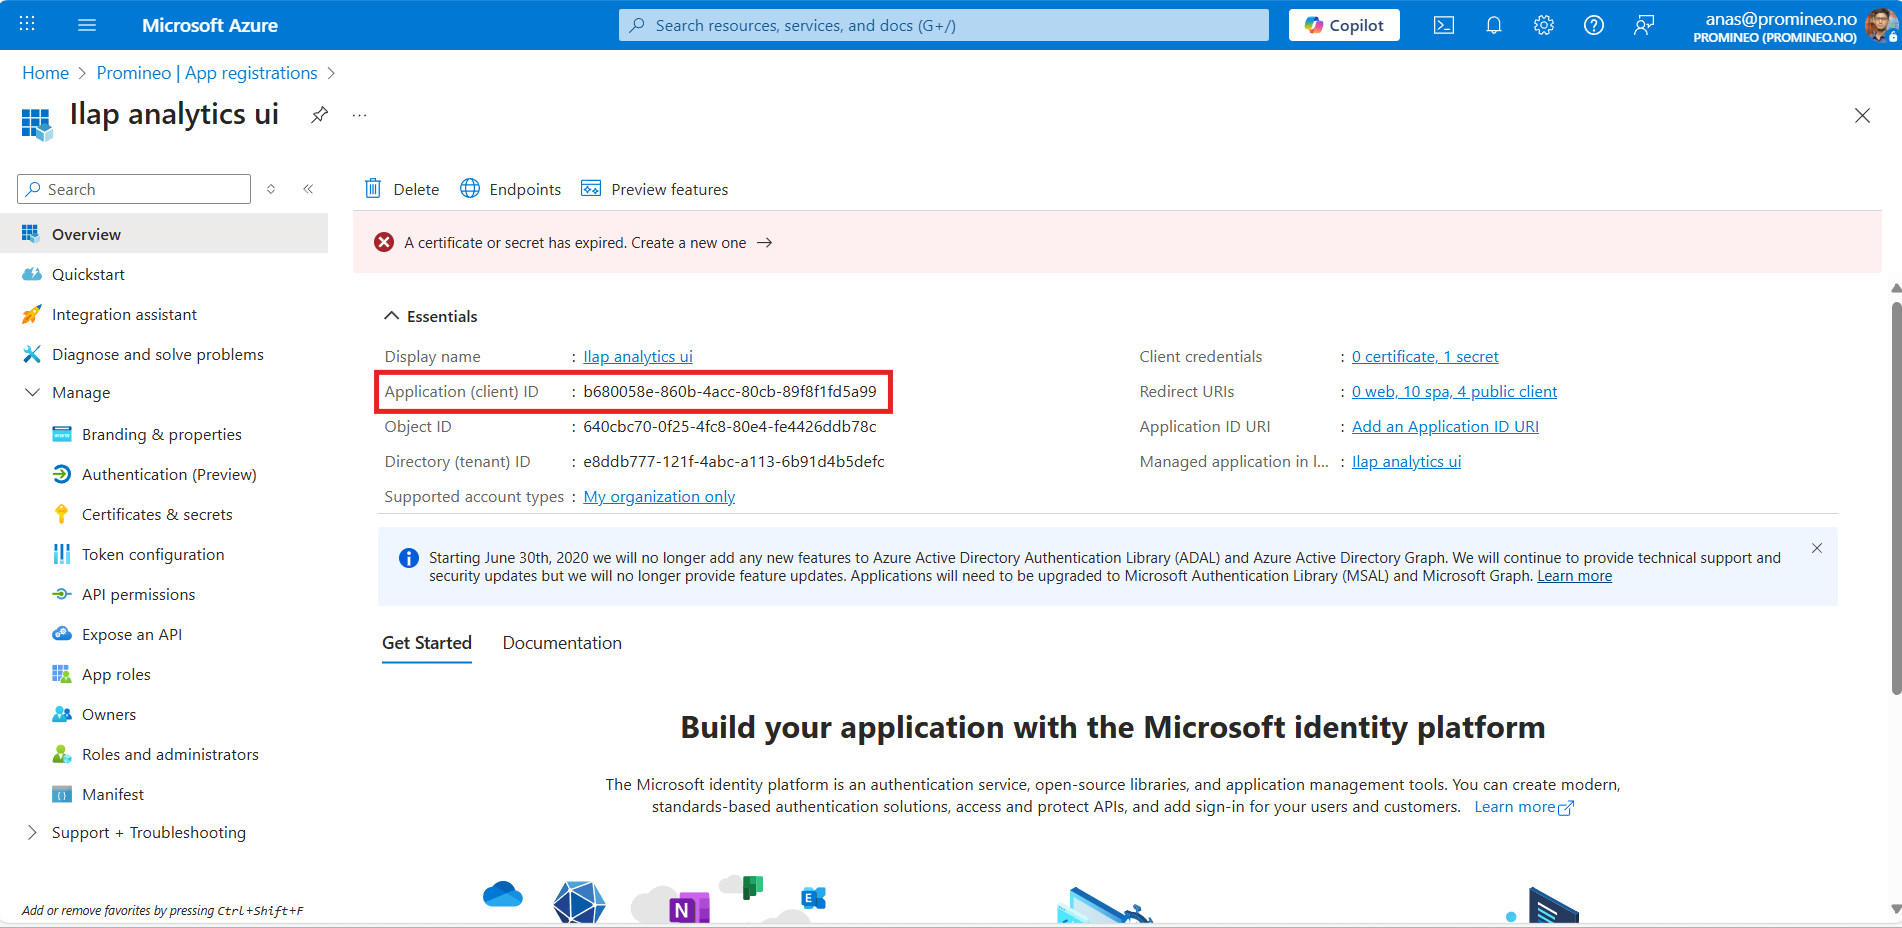This screenshot has height=928, width=1902.
Task: Click the global search resources box
Action: [x=943, y=25]
